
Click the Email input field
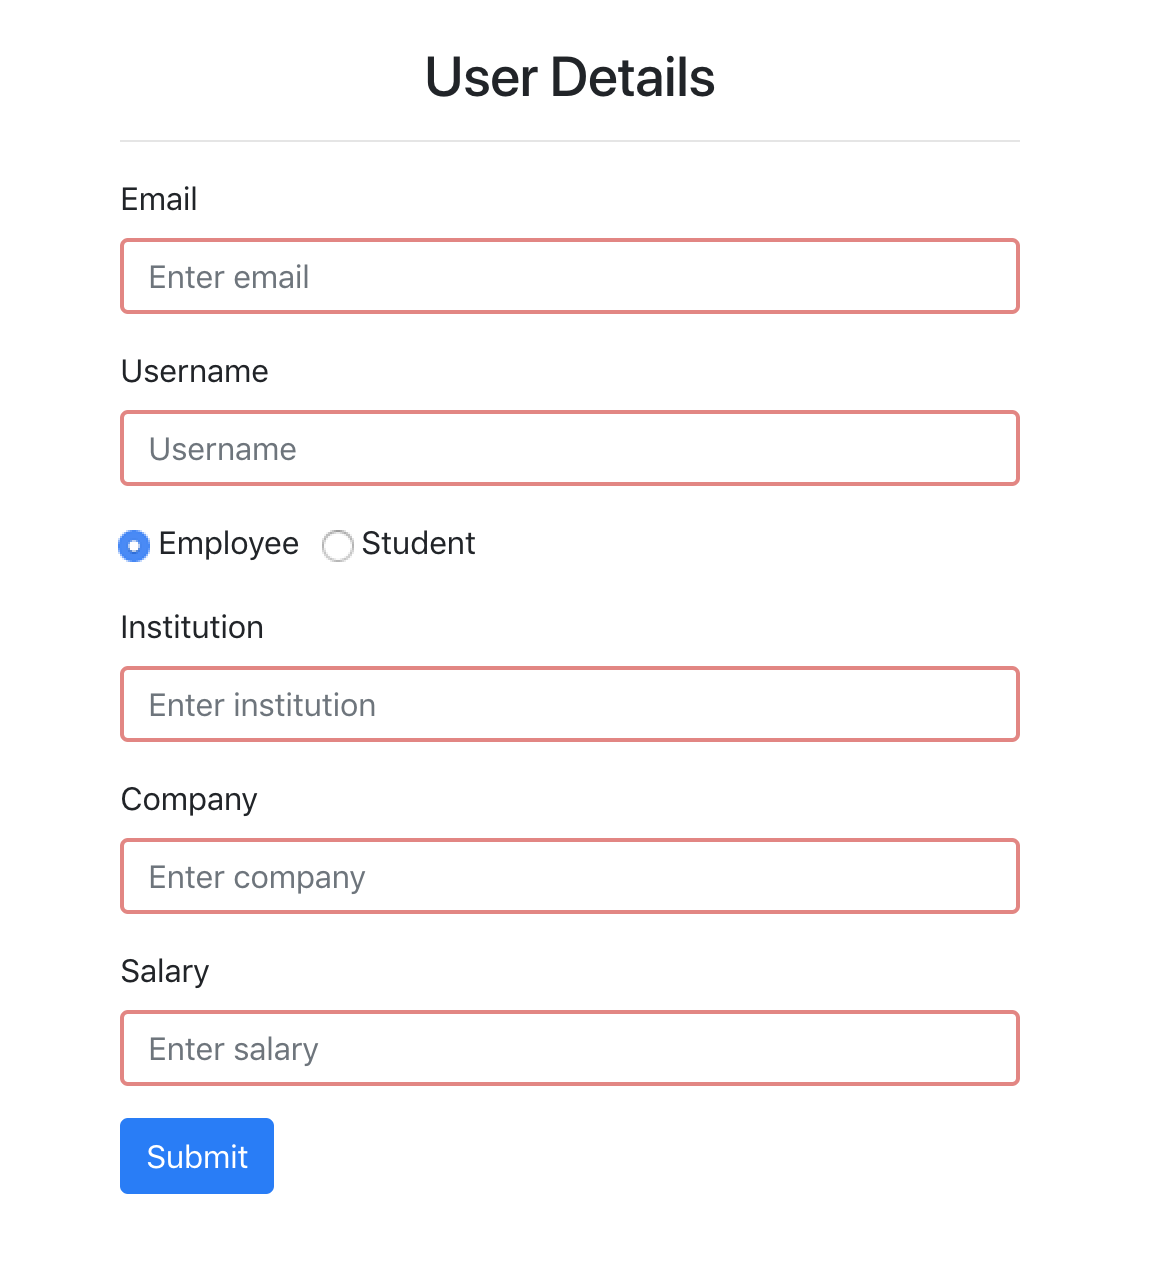570,276
